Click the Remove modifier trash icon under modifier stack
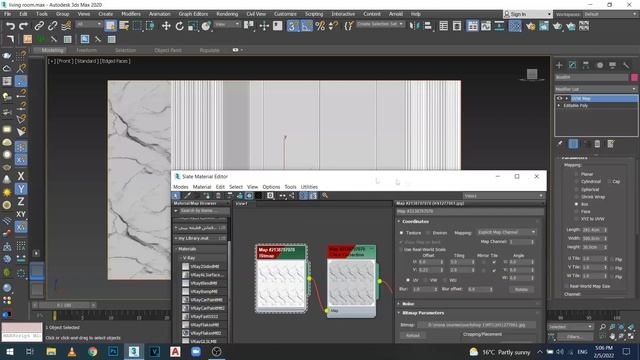 point(597,144)
